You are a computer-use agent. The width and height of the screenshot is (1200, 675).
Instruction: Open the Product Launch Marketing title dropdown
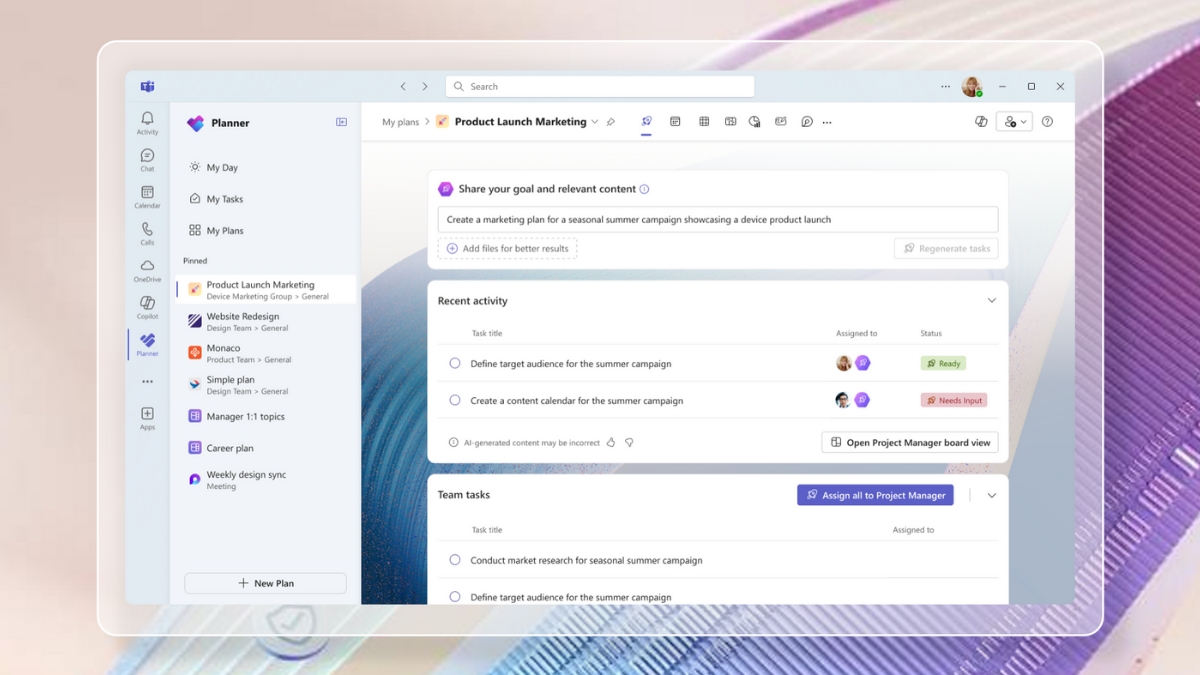[595, 122]
